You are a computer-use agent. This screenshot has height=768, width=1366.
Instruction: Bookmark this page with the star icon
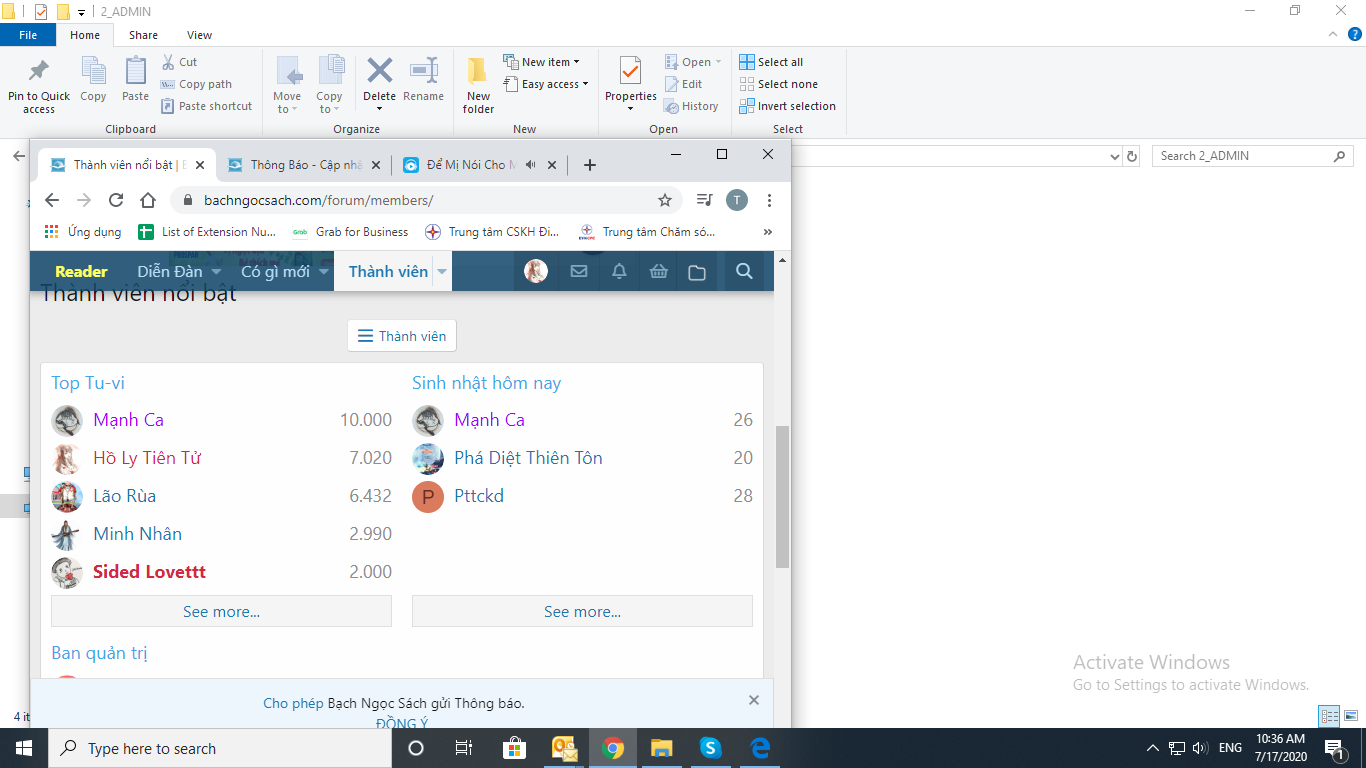coord(665,200)
